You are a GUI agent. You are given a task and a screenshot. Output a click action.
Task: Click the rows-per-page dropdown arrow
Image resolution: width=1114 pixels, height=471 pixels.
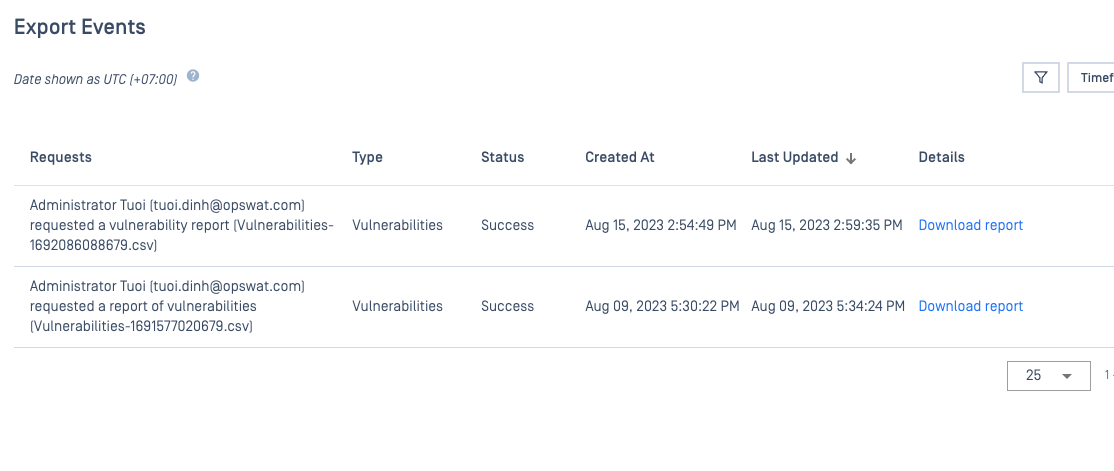coord(1066,376)
